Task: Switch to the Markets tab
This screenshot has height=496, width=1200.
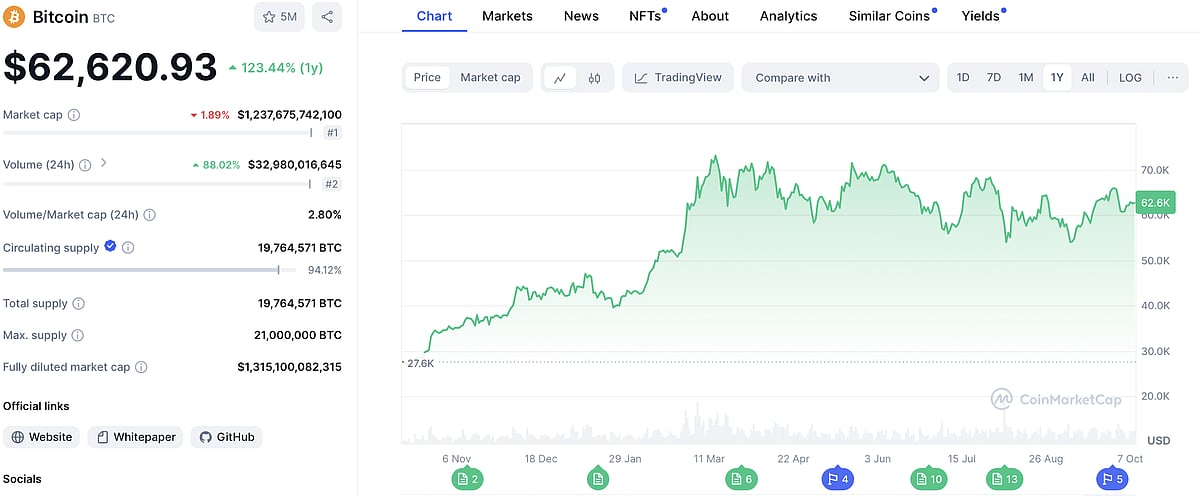Action: [x=507, y=16]
